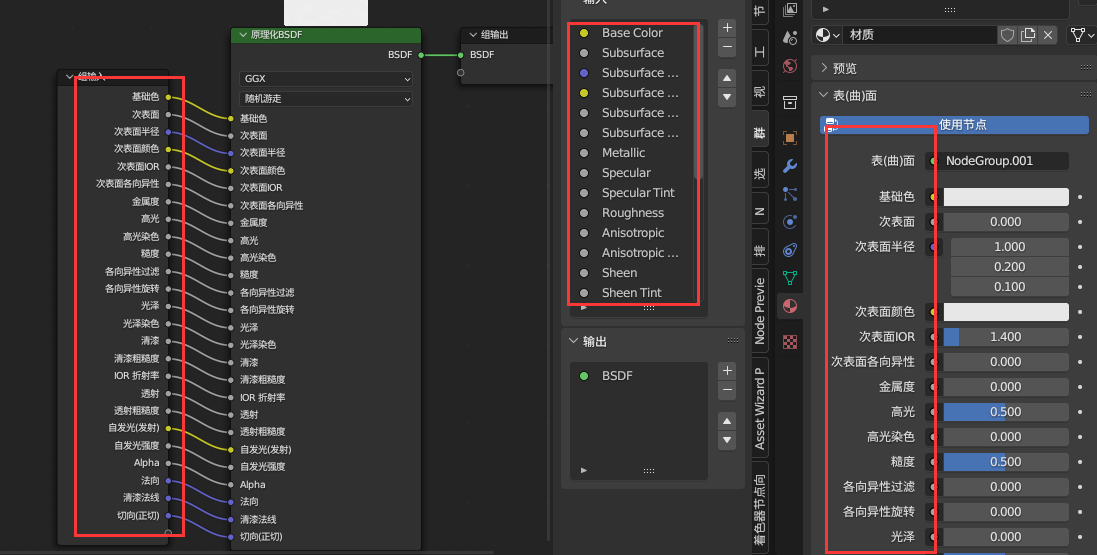Open the world properties globe icon
Viewport: 1097px width, 555px height.
[790, 66]
